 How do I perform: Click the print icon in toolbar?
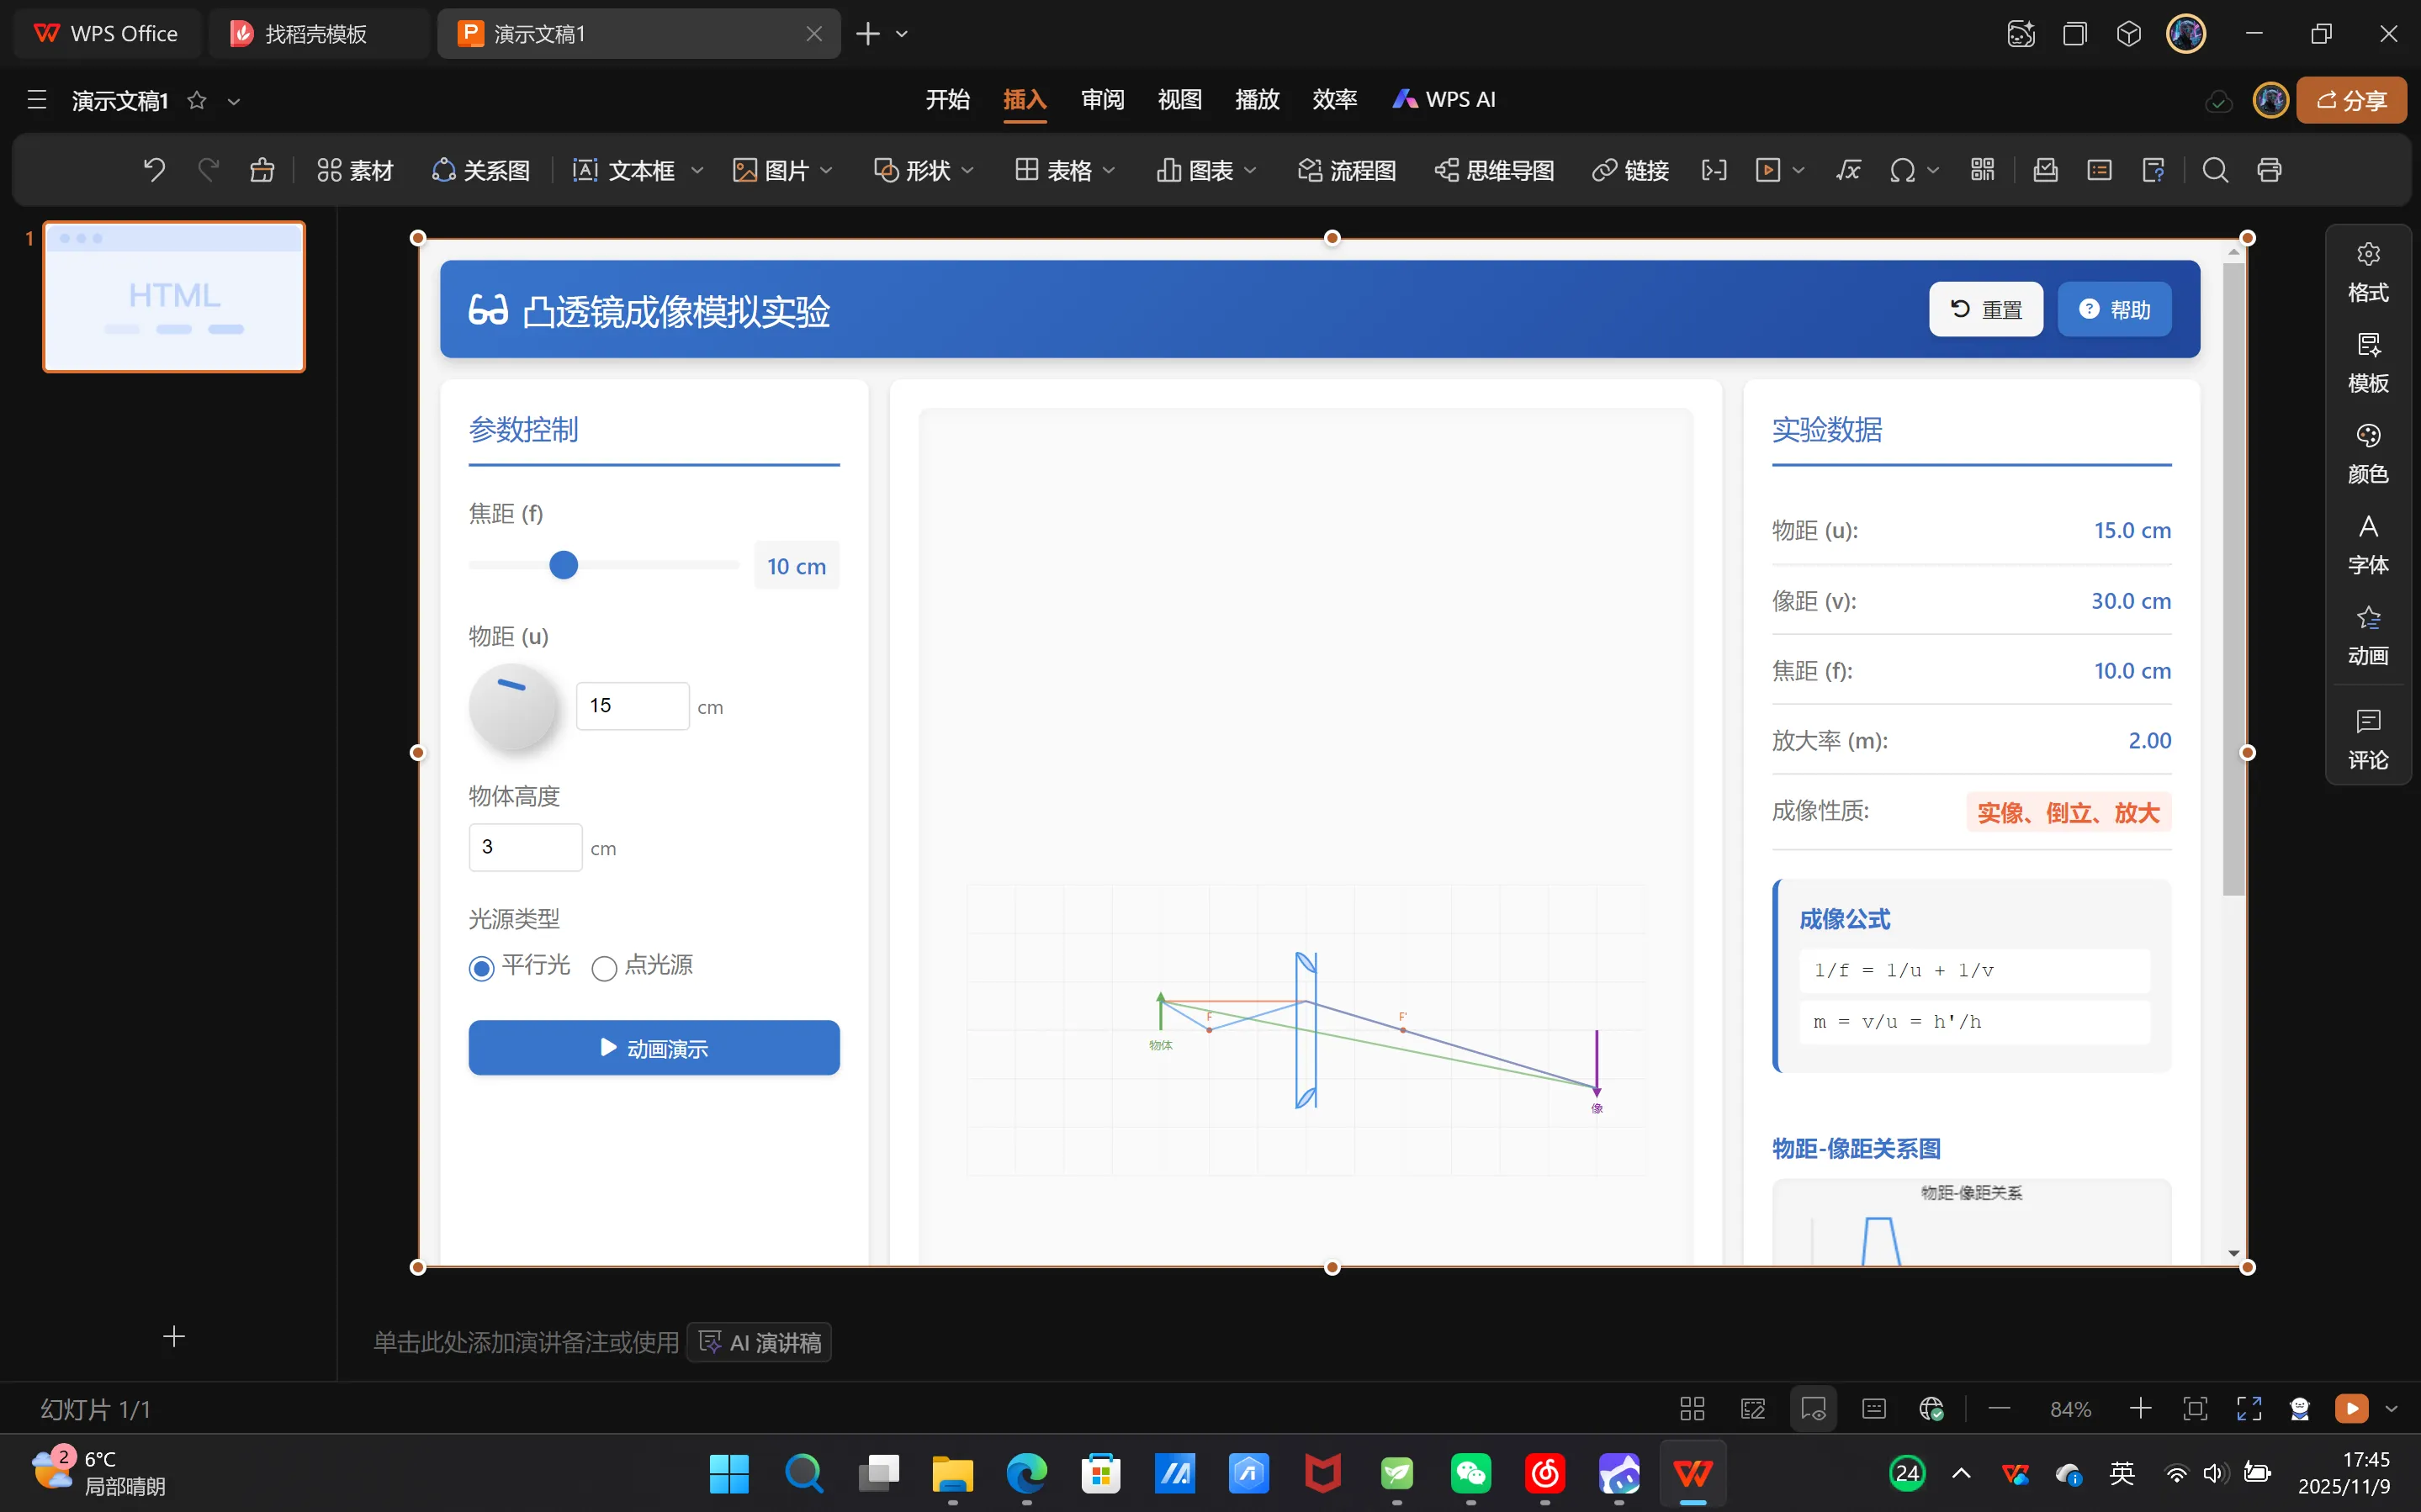[x=2269, y=170]
